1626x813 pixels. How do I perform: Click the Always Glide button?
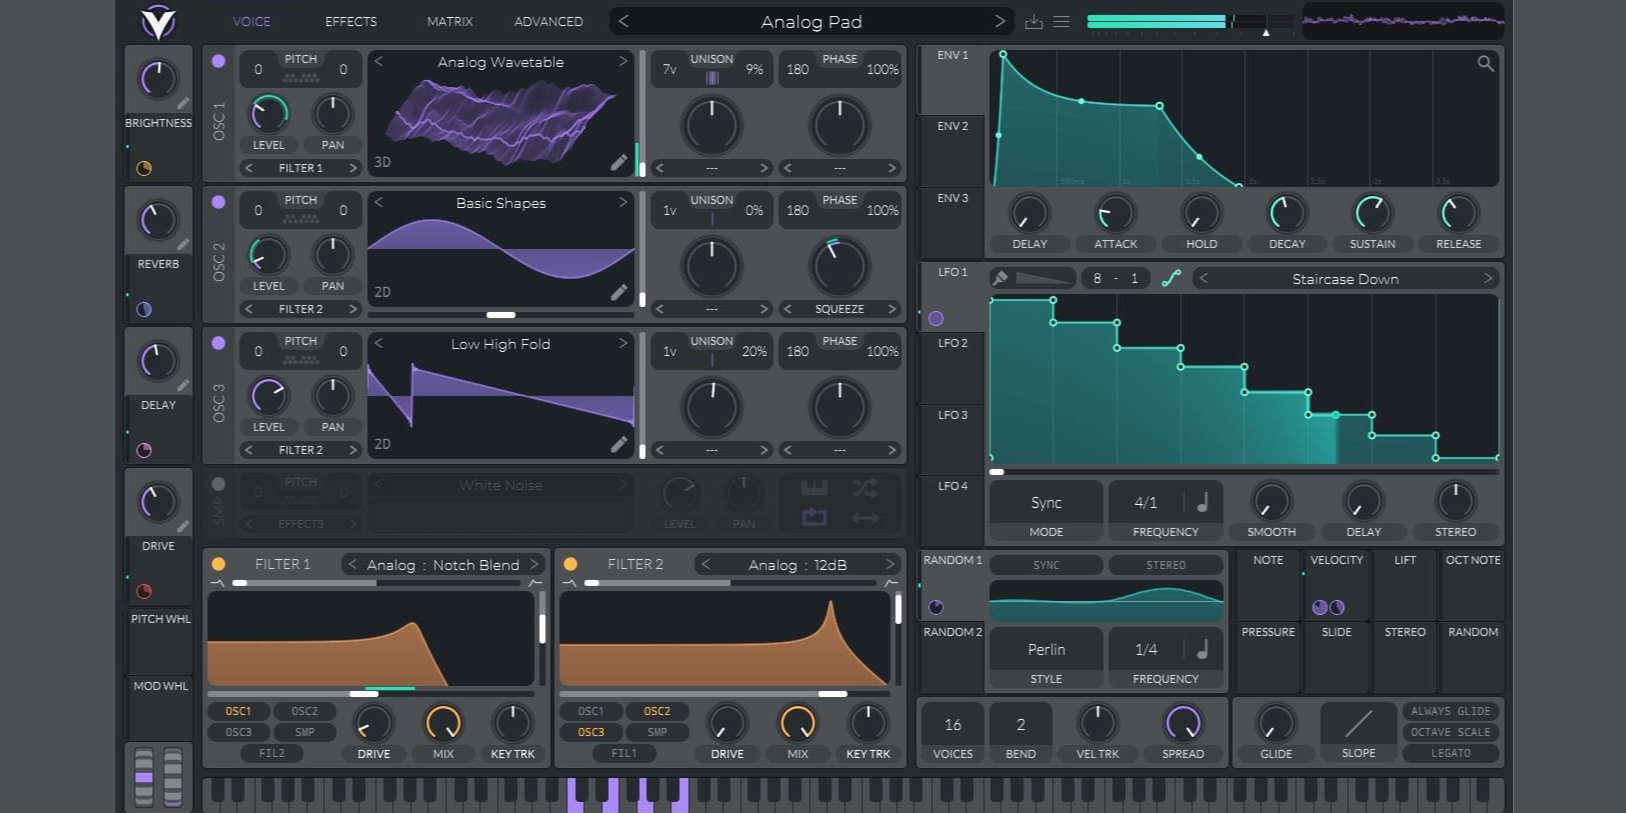click(1450, 711)
